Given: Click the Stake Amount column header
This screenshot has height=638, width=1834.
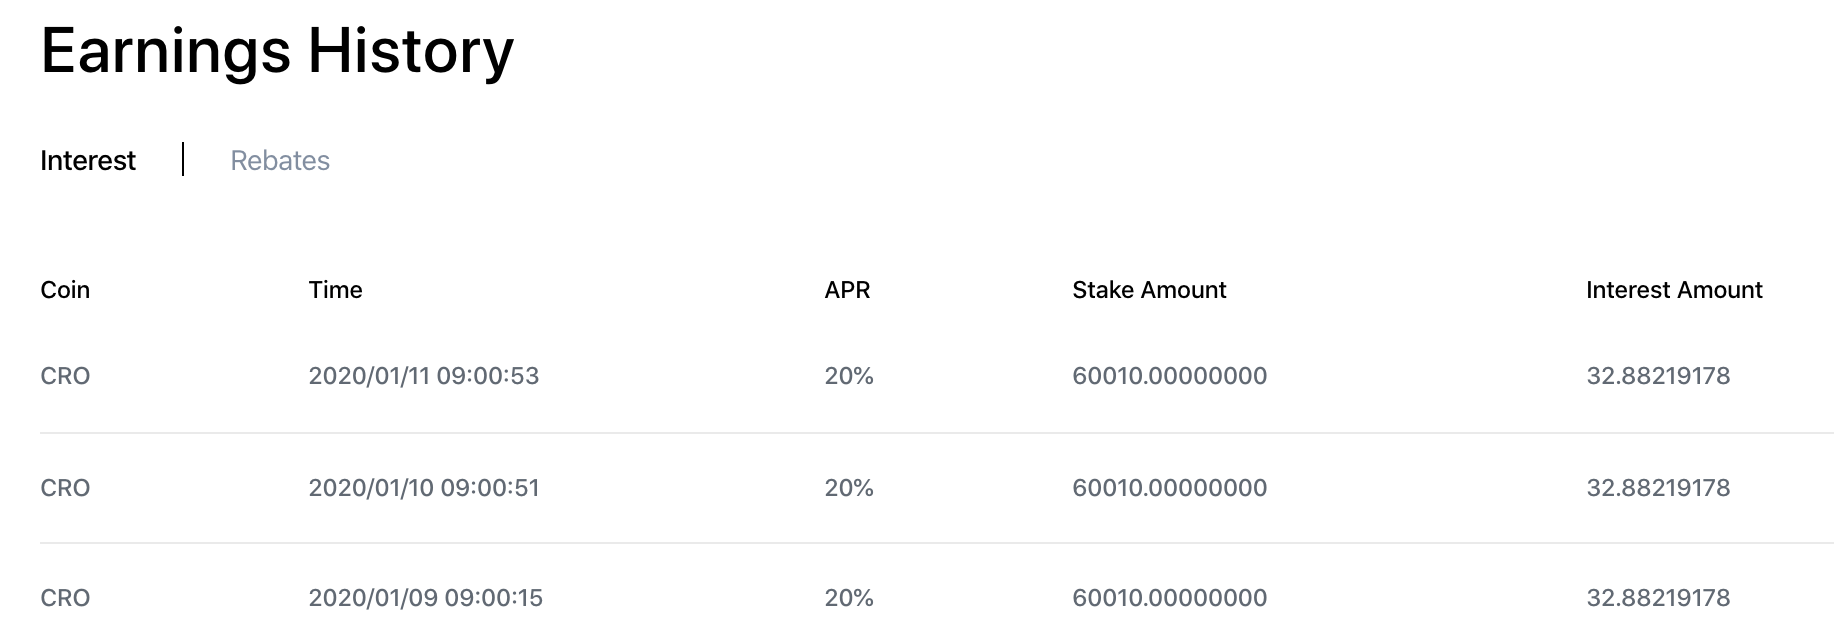Looking at the screenshot, I should pos(1149,290).
